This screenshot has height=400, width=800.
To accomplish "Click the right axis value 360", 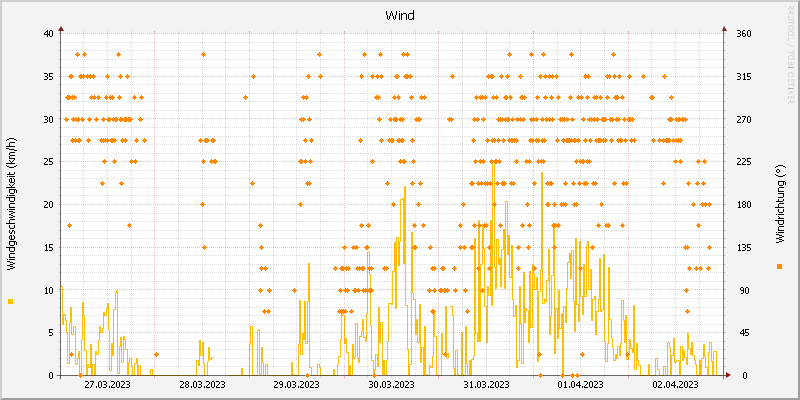I will click(x=745, y=34).
